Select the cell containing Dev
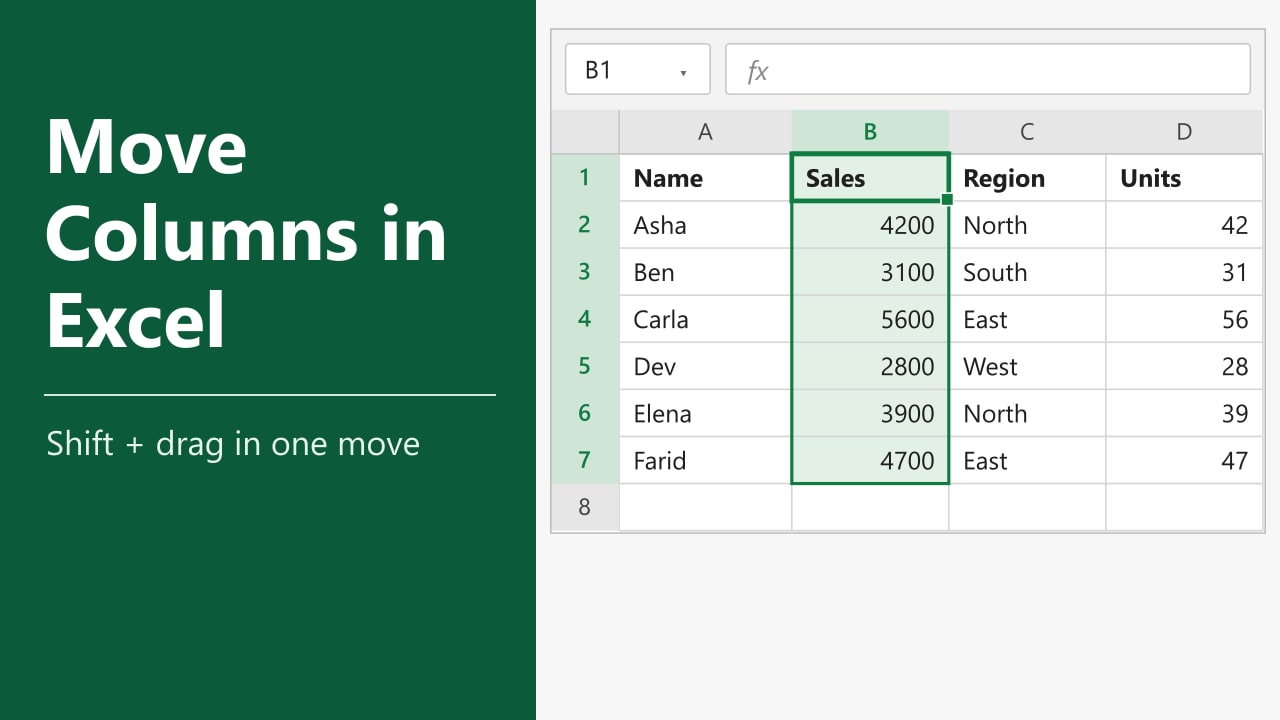Screen dimensions: 1280x720 click(705, 366)
